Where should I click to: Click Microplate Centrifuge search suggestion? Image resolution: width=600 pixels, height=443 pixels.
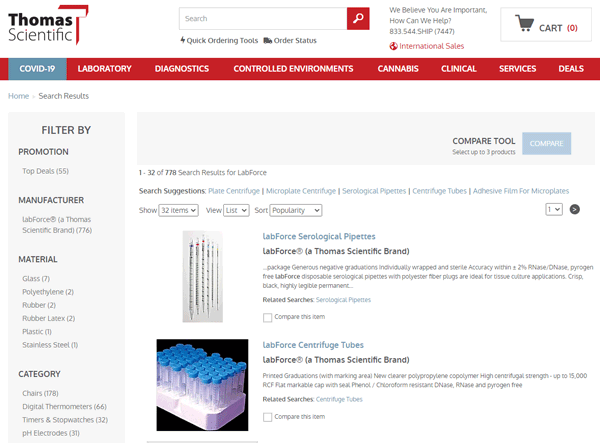click(301, 191)
